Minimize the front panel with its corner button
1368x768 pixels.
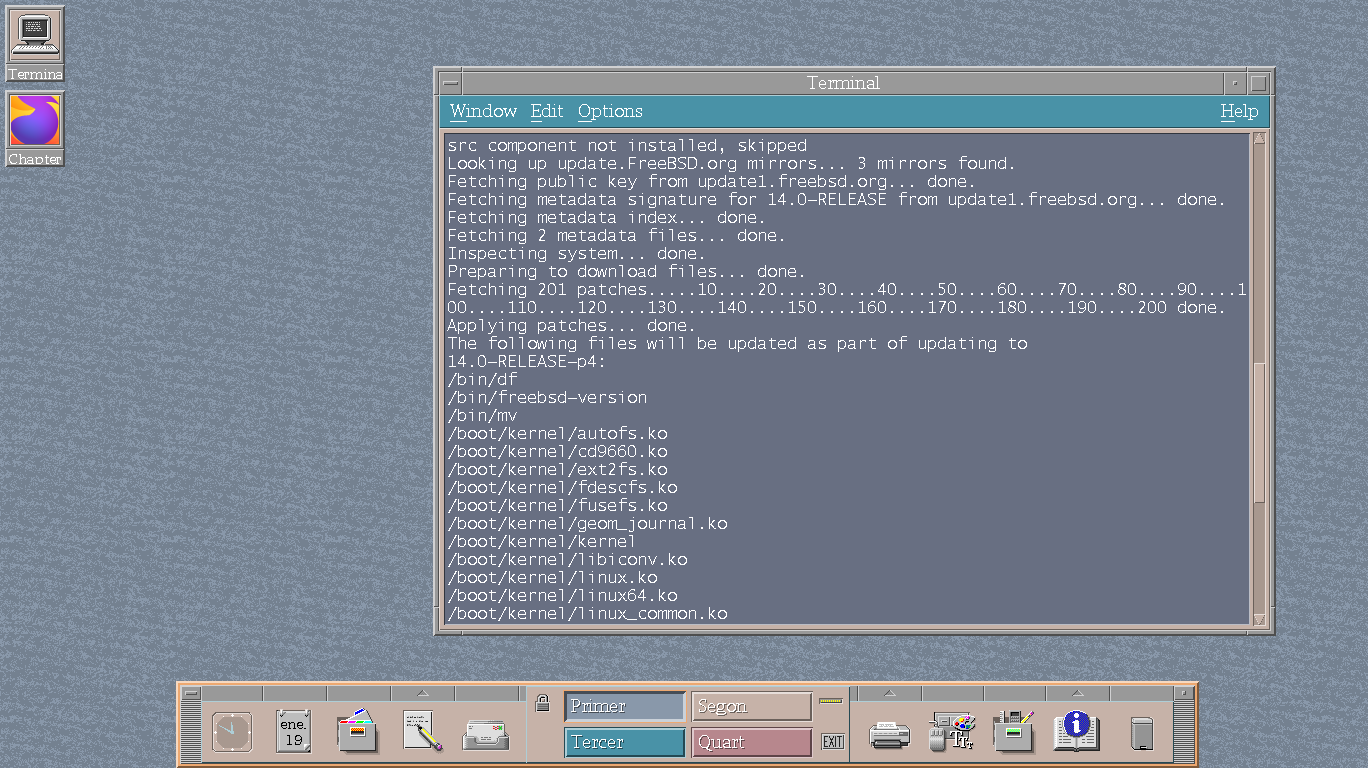[1184, 693]
